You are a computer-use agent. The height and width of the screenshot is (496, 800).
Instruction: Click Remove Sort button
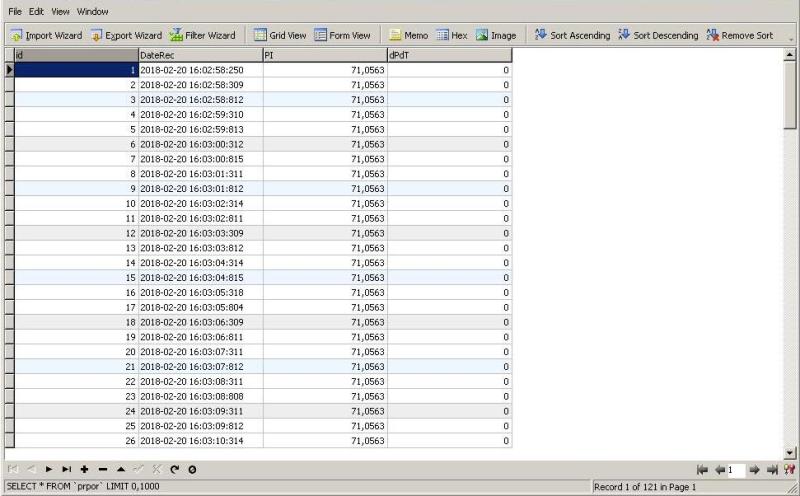[x=740, y=35]
